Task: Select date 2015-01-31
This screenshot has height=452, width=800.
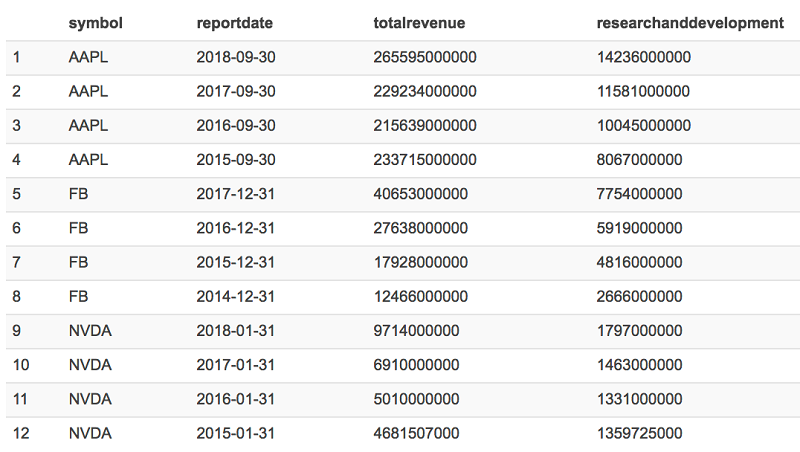Action: click(x=236, y=433)
